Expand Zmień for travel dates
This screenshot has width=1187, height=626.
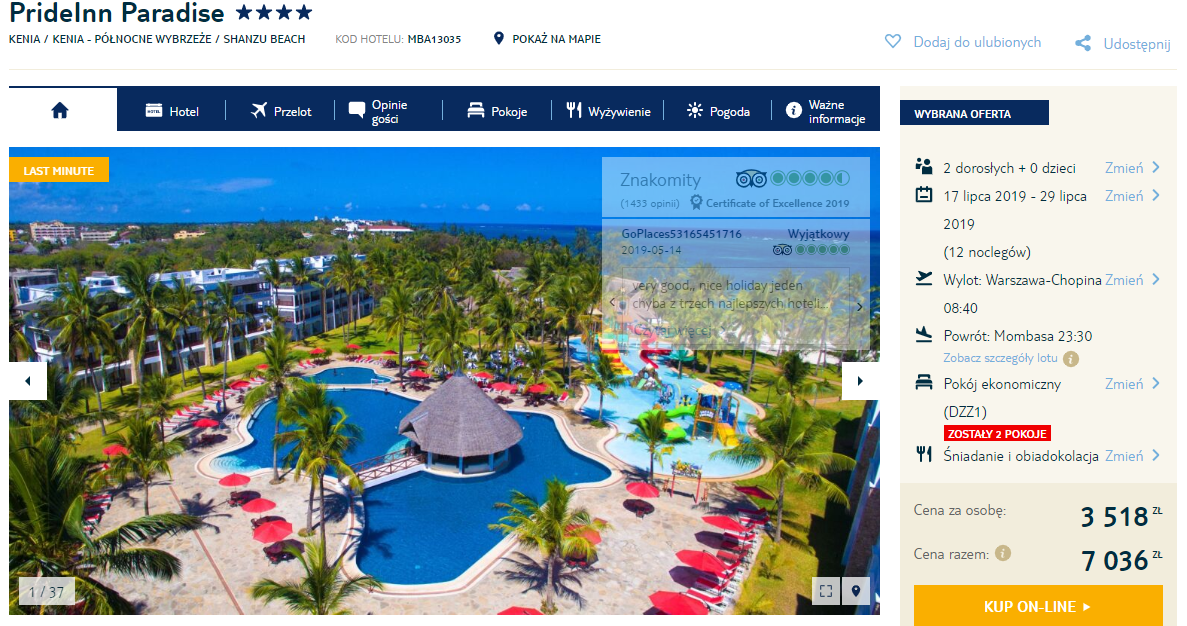point(1132,196)
